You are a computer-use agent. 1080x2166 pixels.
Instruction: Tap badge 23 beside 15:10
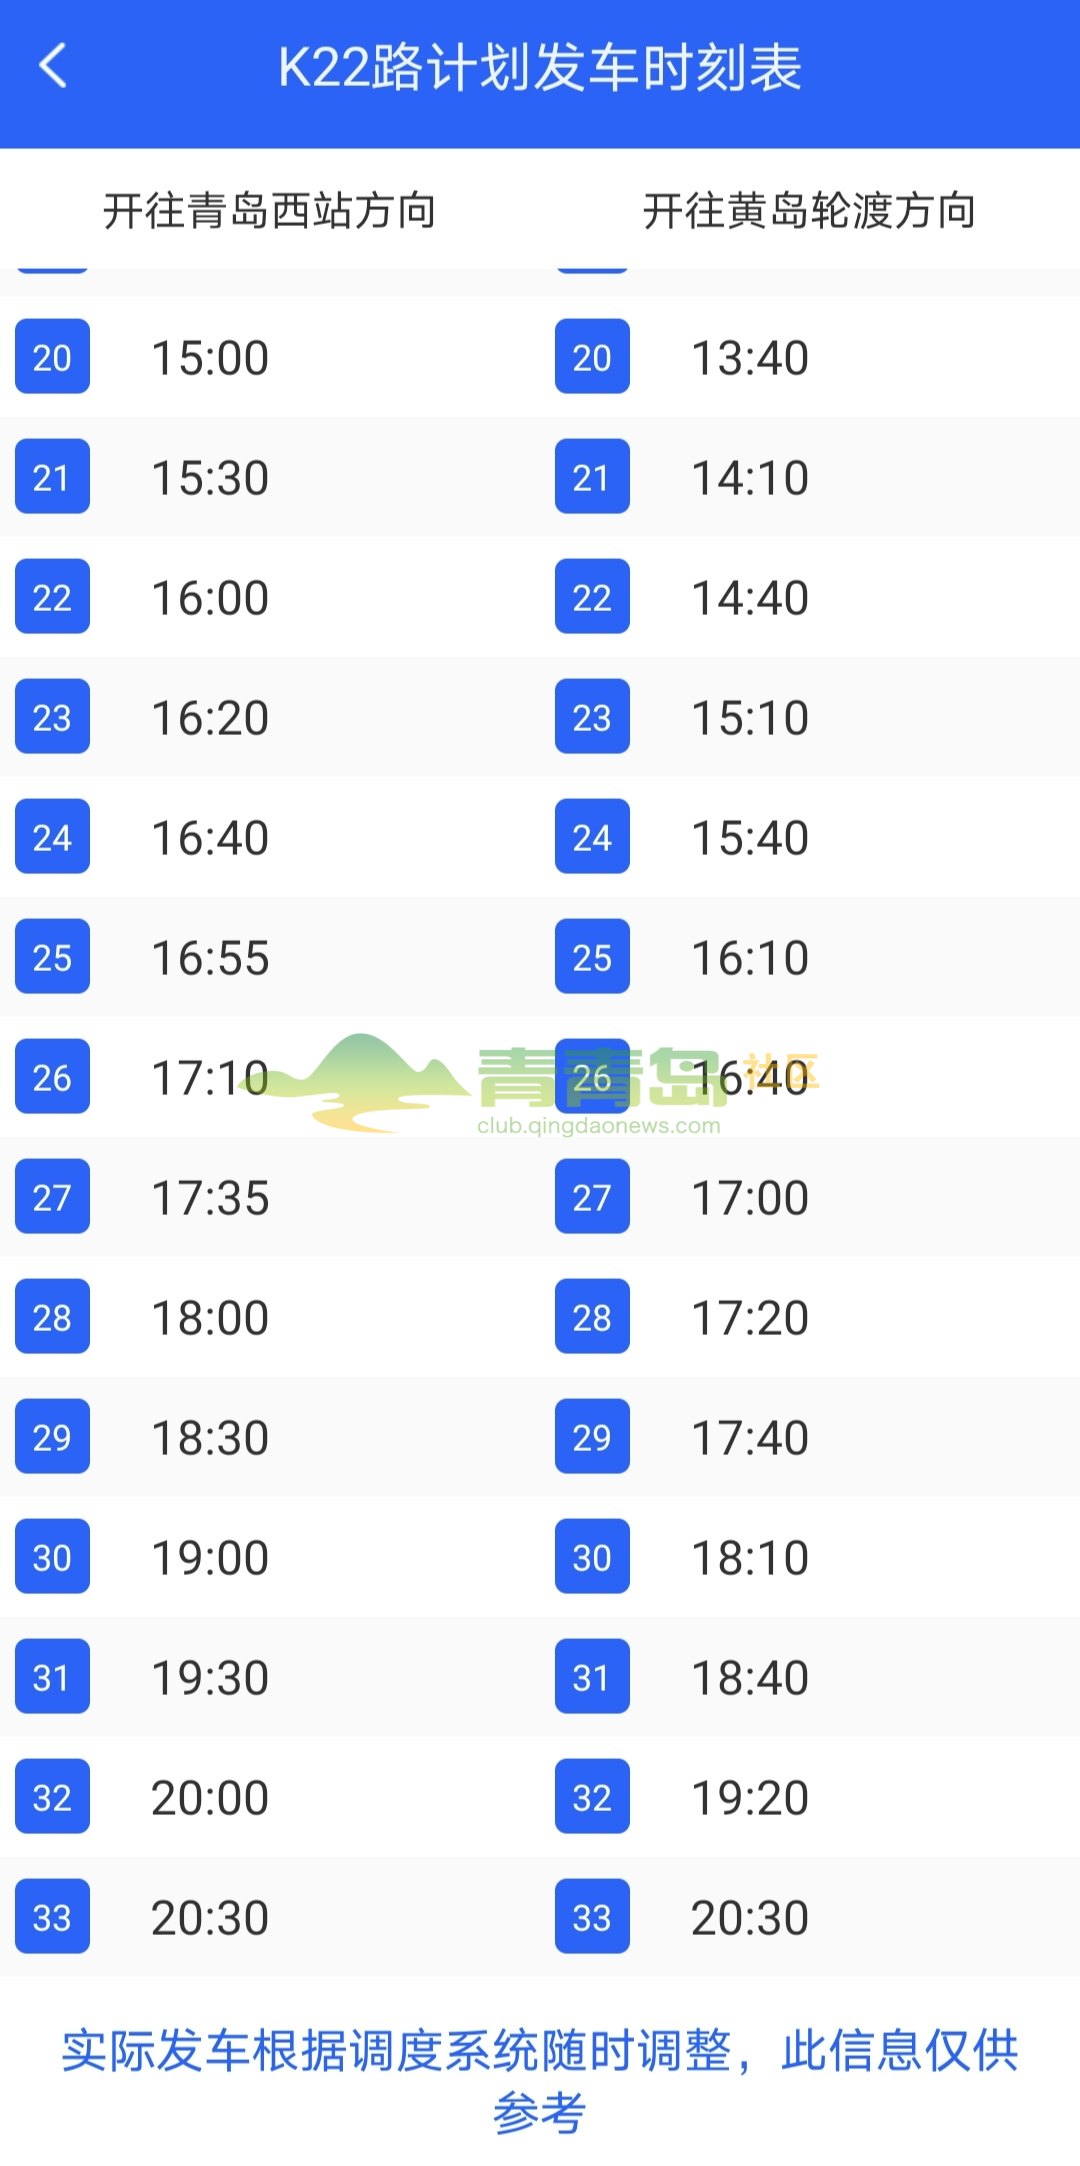pyautogui.click(x=592, y=717)
